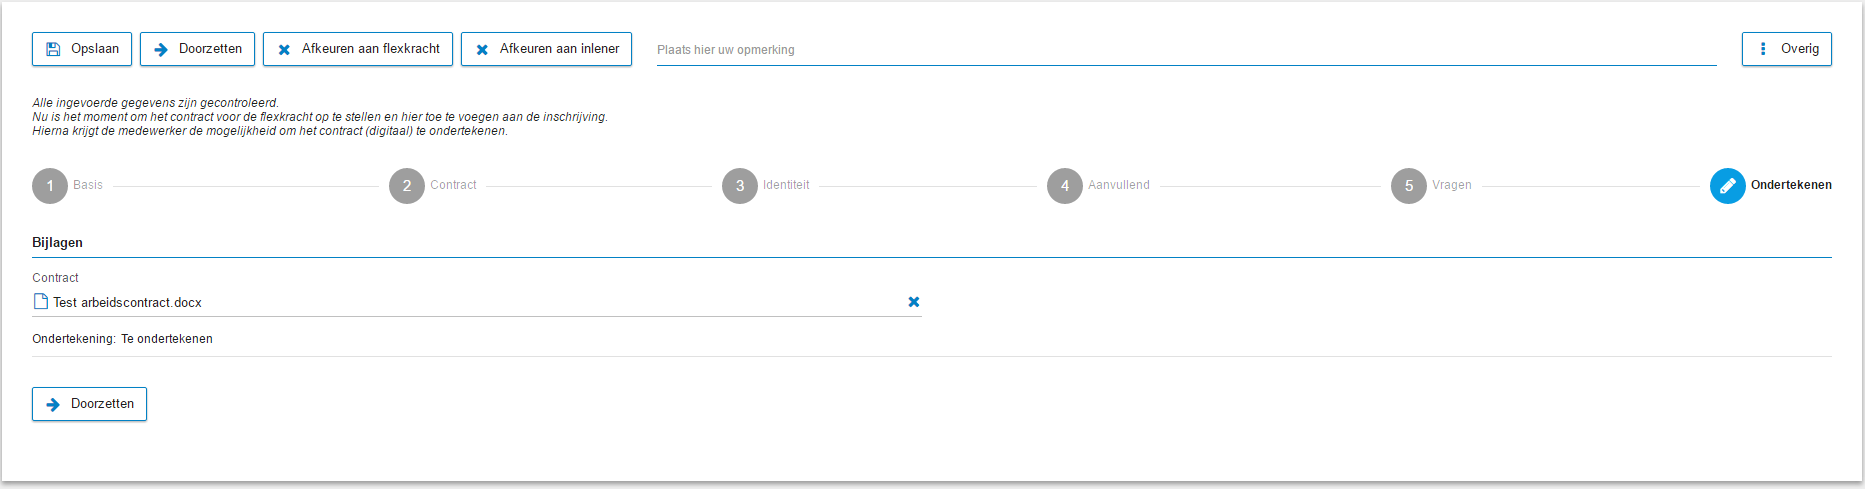Click the top Doorzetten button
Image resolution: width=1865 pixels, height=489 pixels.
[x=197, y=49]
